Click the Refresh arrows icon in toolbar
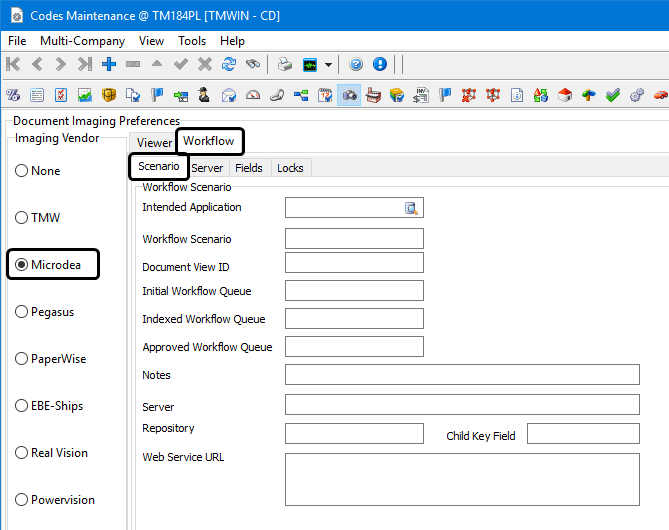 point(229,64)
